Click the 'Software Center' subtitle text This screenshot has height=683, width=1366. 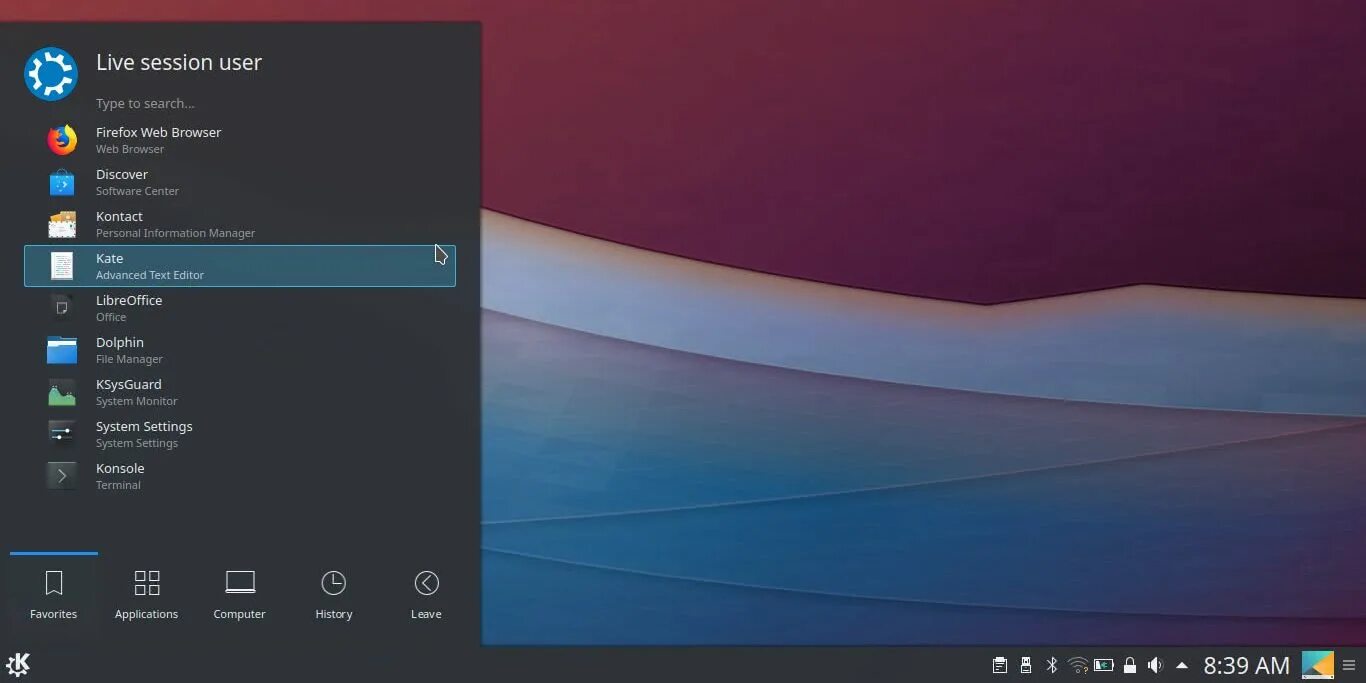(137, 191)
